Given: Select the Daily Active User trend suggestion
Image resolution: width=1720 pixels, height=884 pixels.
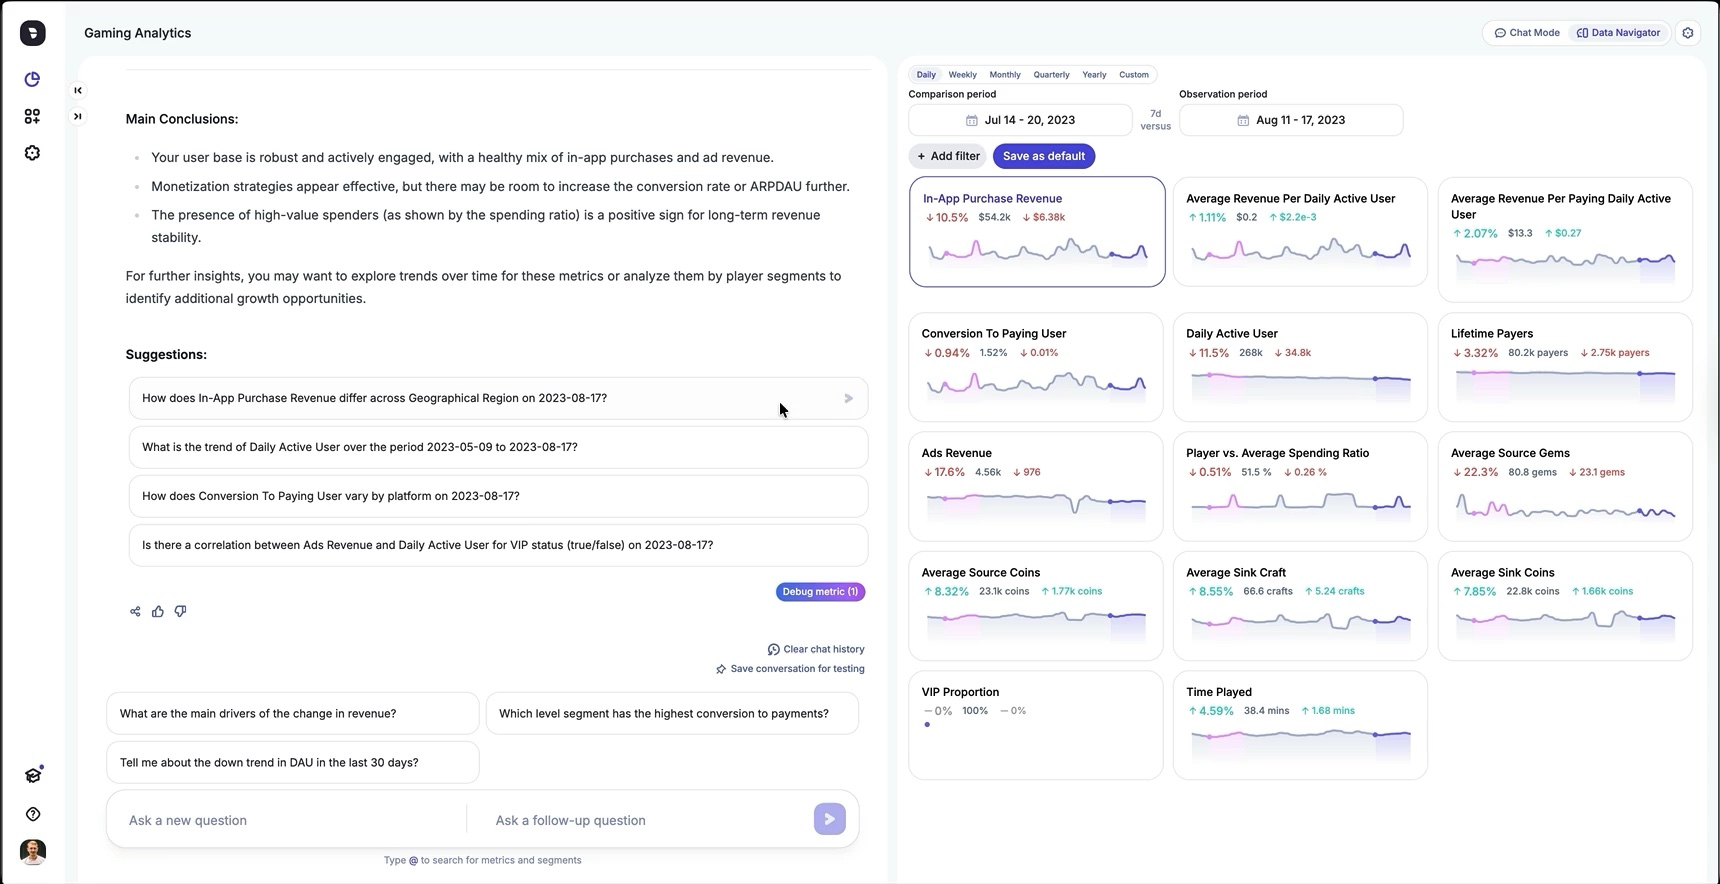Looking at the screenshot, I should 498,447.
